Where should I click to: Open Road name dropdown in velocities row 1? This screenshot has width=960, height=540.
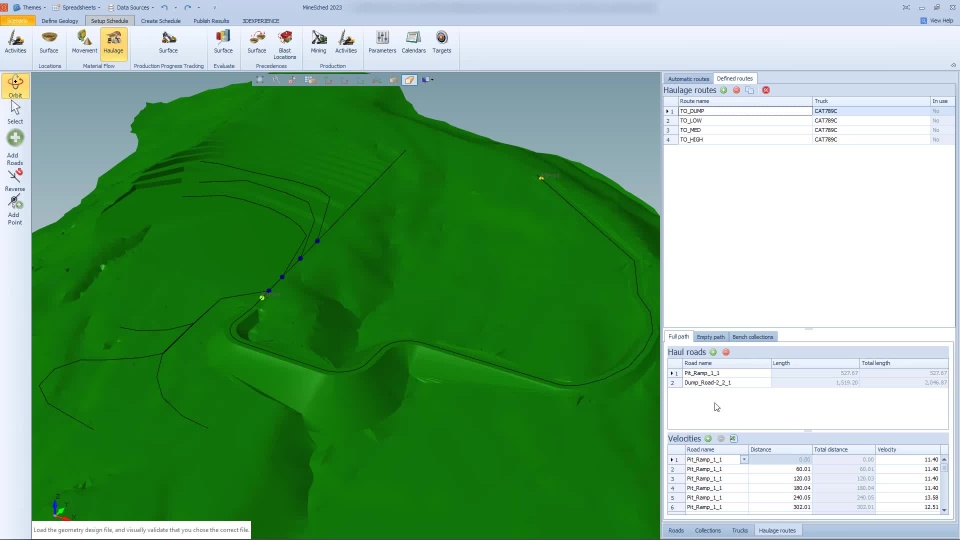[x=744, y=459]
